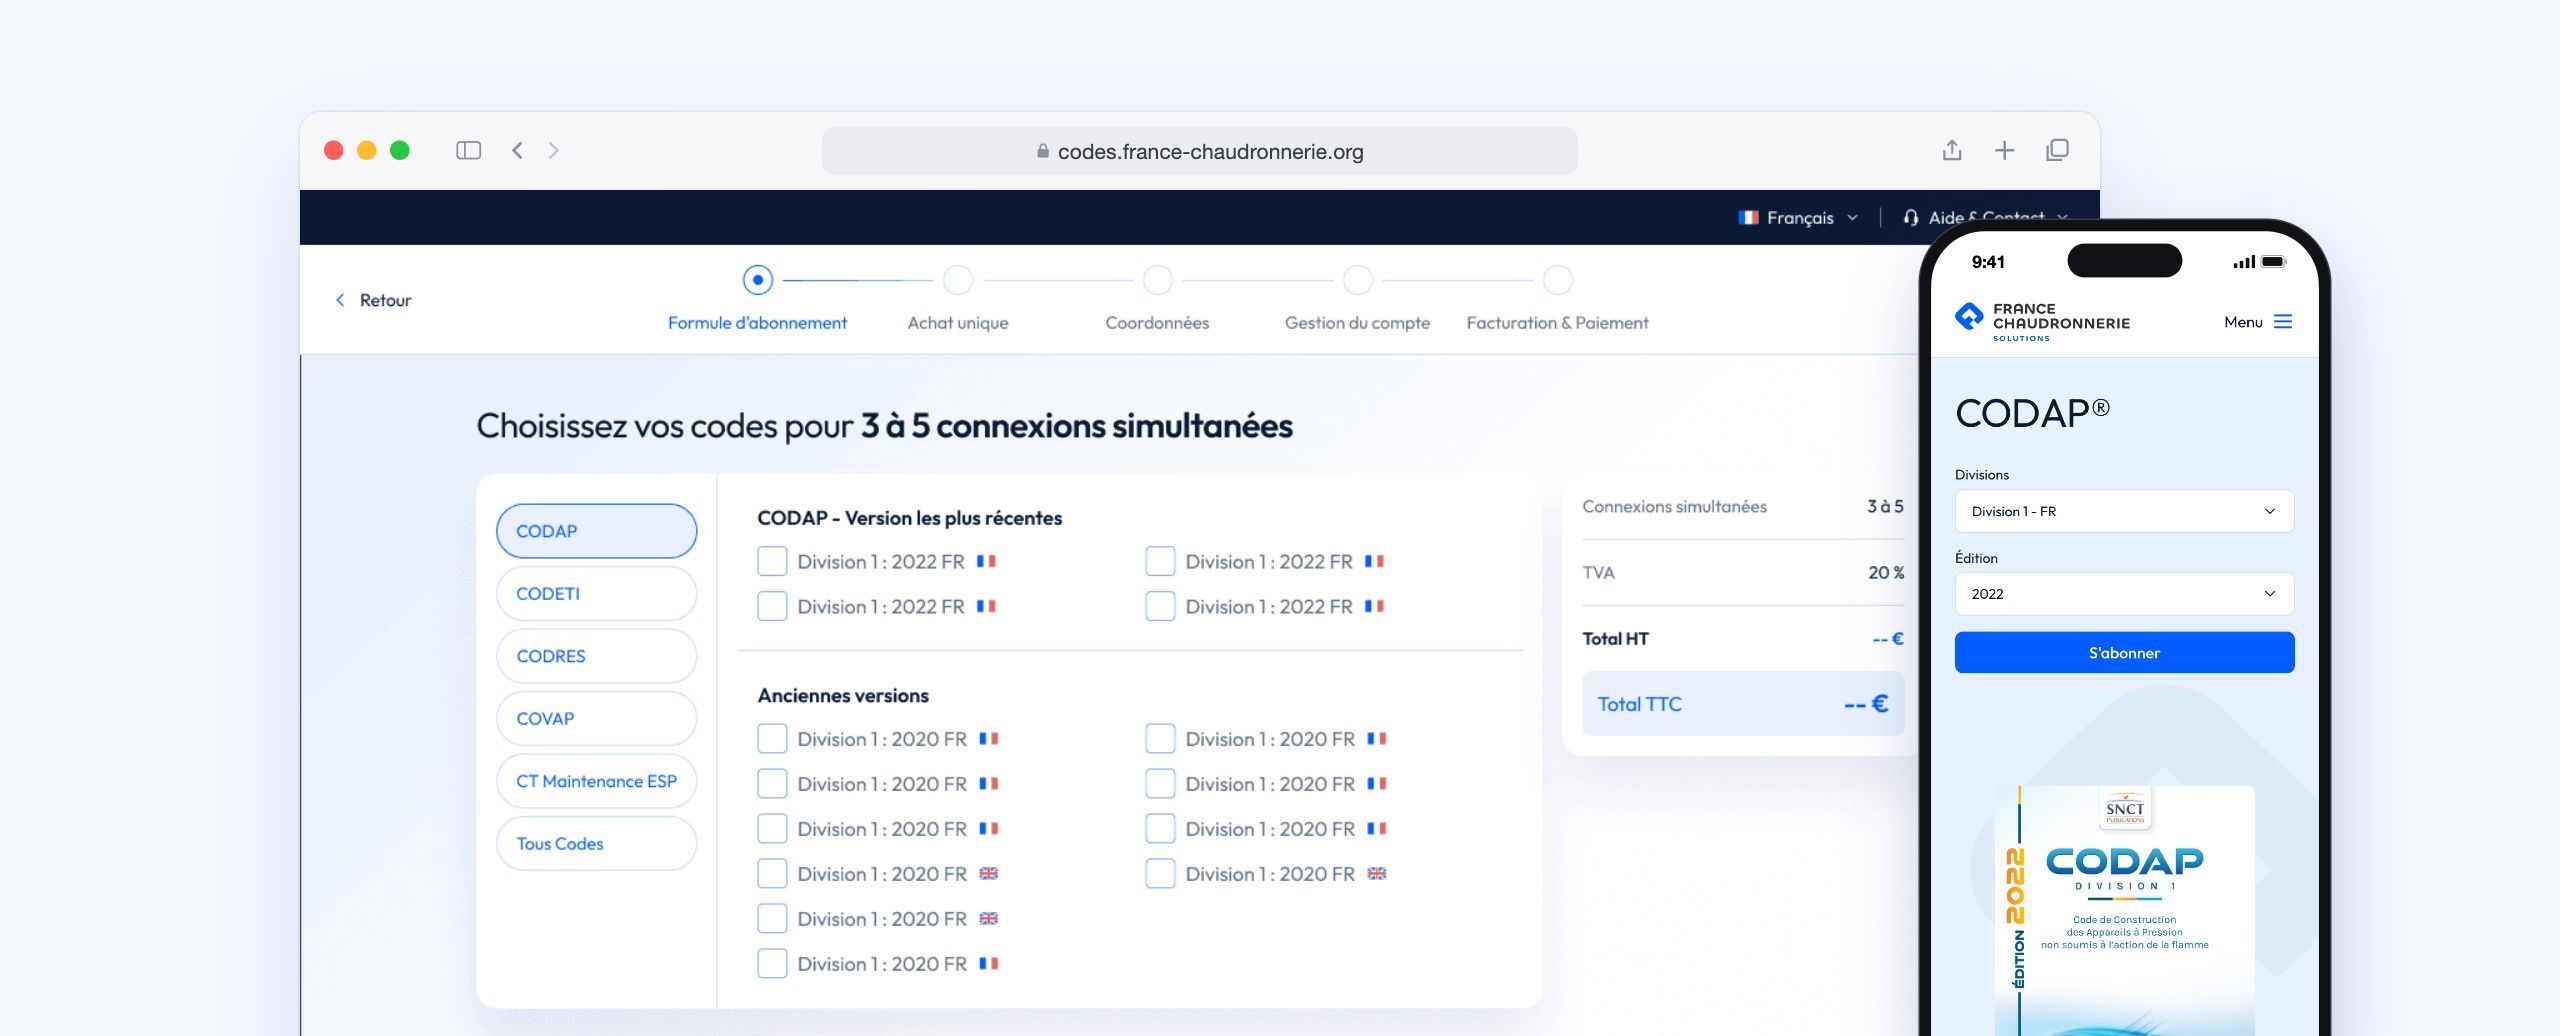Select the CODETI code category
This screenshot has width=2560, height=1036.
coord(596,594)
